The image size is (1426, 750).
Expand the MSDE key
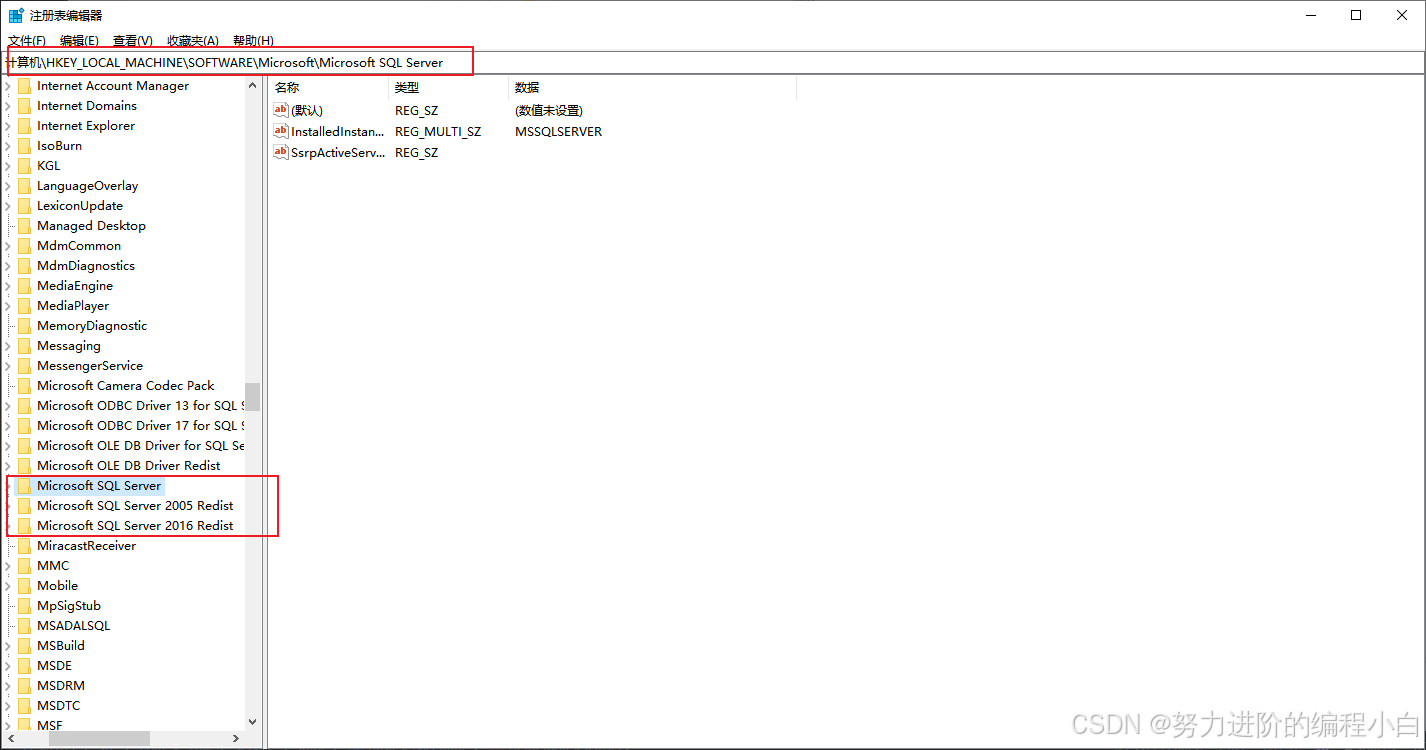[9, 666]
